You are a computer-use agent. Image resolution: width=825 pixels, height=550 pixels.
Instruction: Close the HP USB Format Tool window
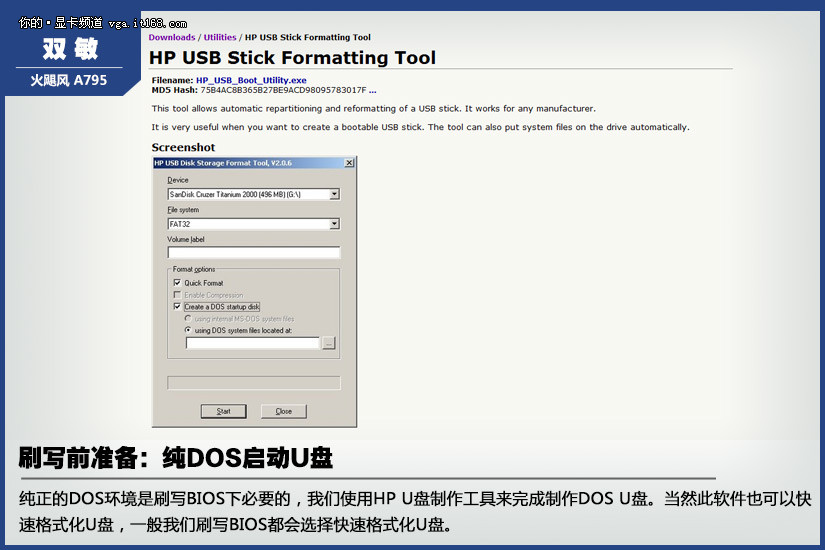[x=348, y=163]
